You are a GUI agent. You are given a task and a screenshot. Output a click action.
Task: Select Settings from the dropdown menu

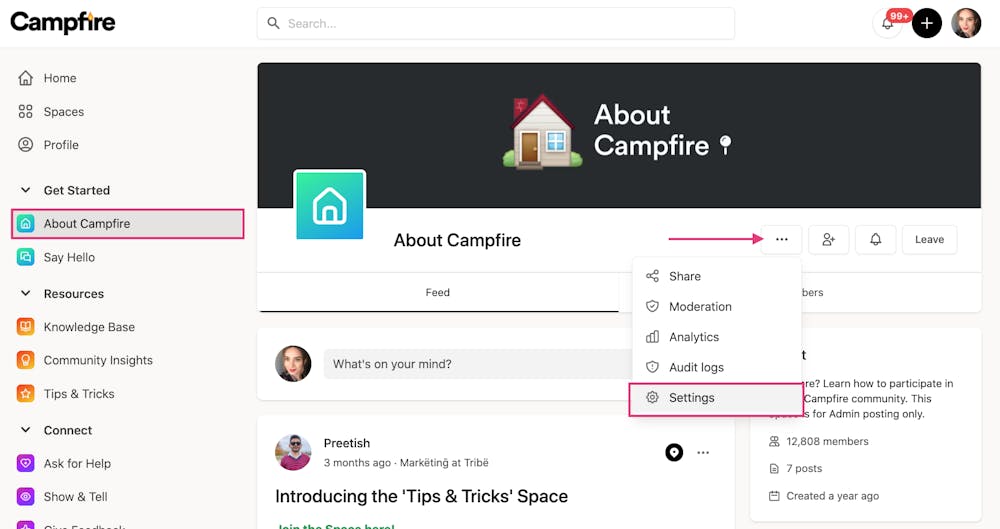point(692,398)
